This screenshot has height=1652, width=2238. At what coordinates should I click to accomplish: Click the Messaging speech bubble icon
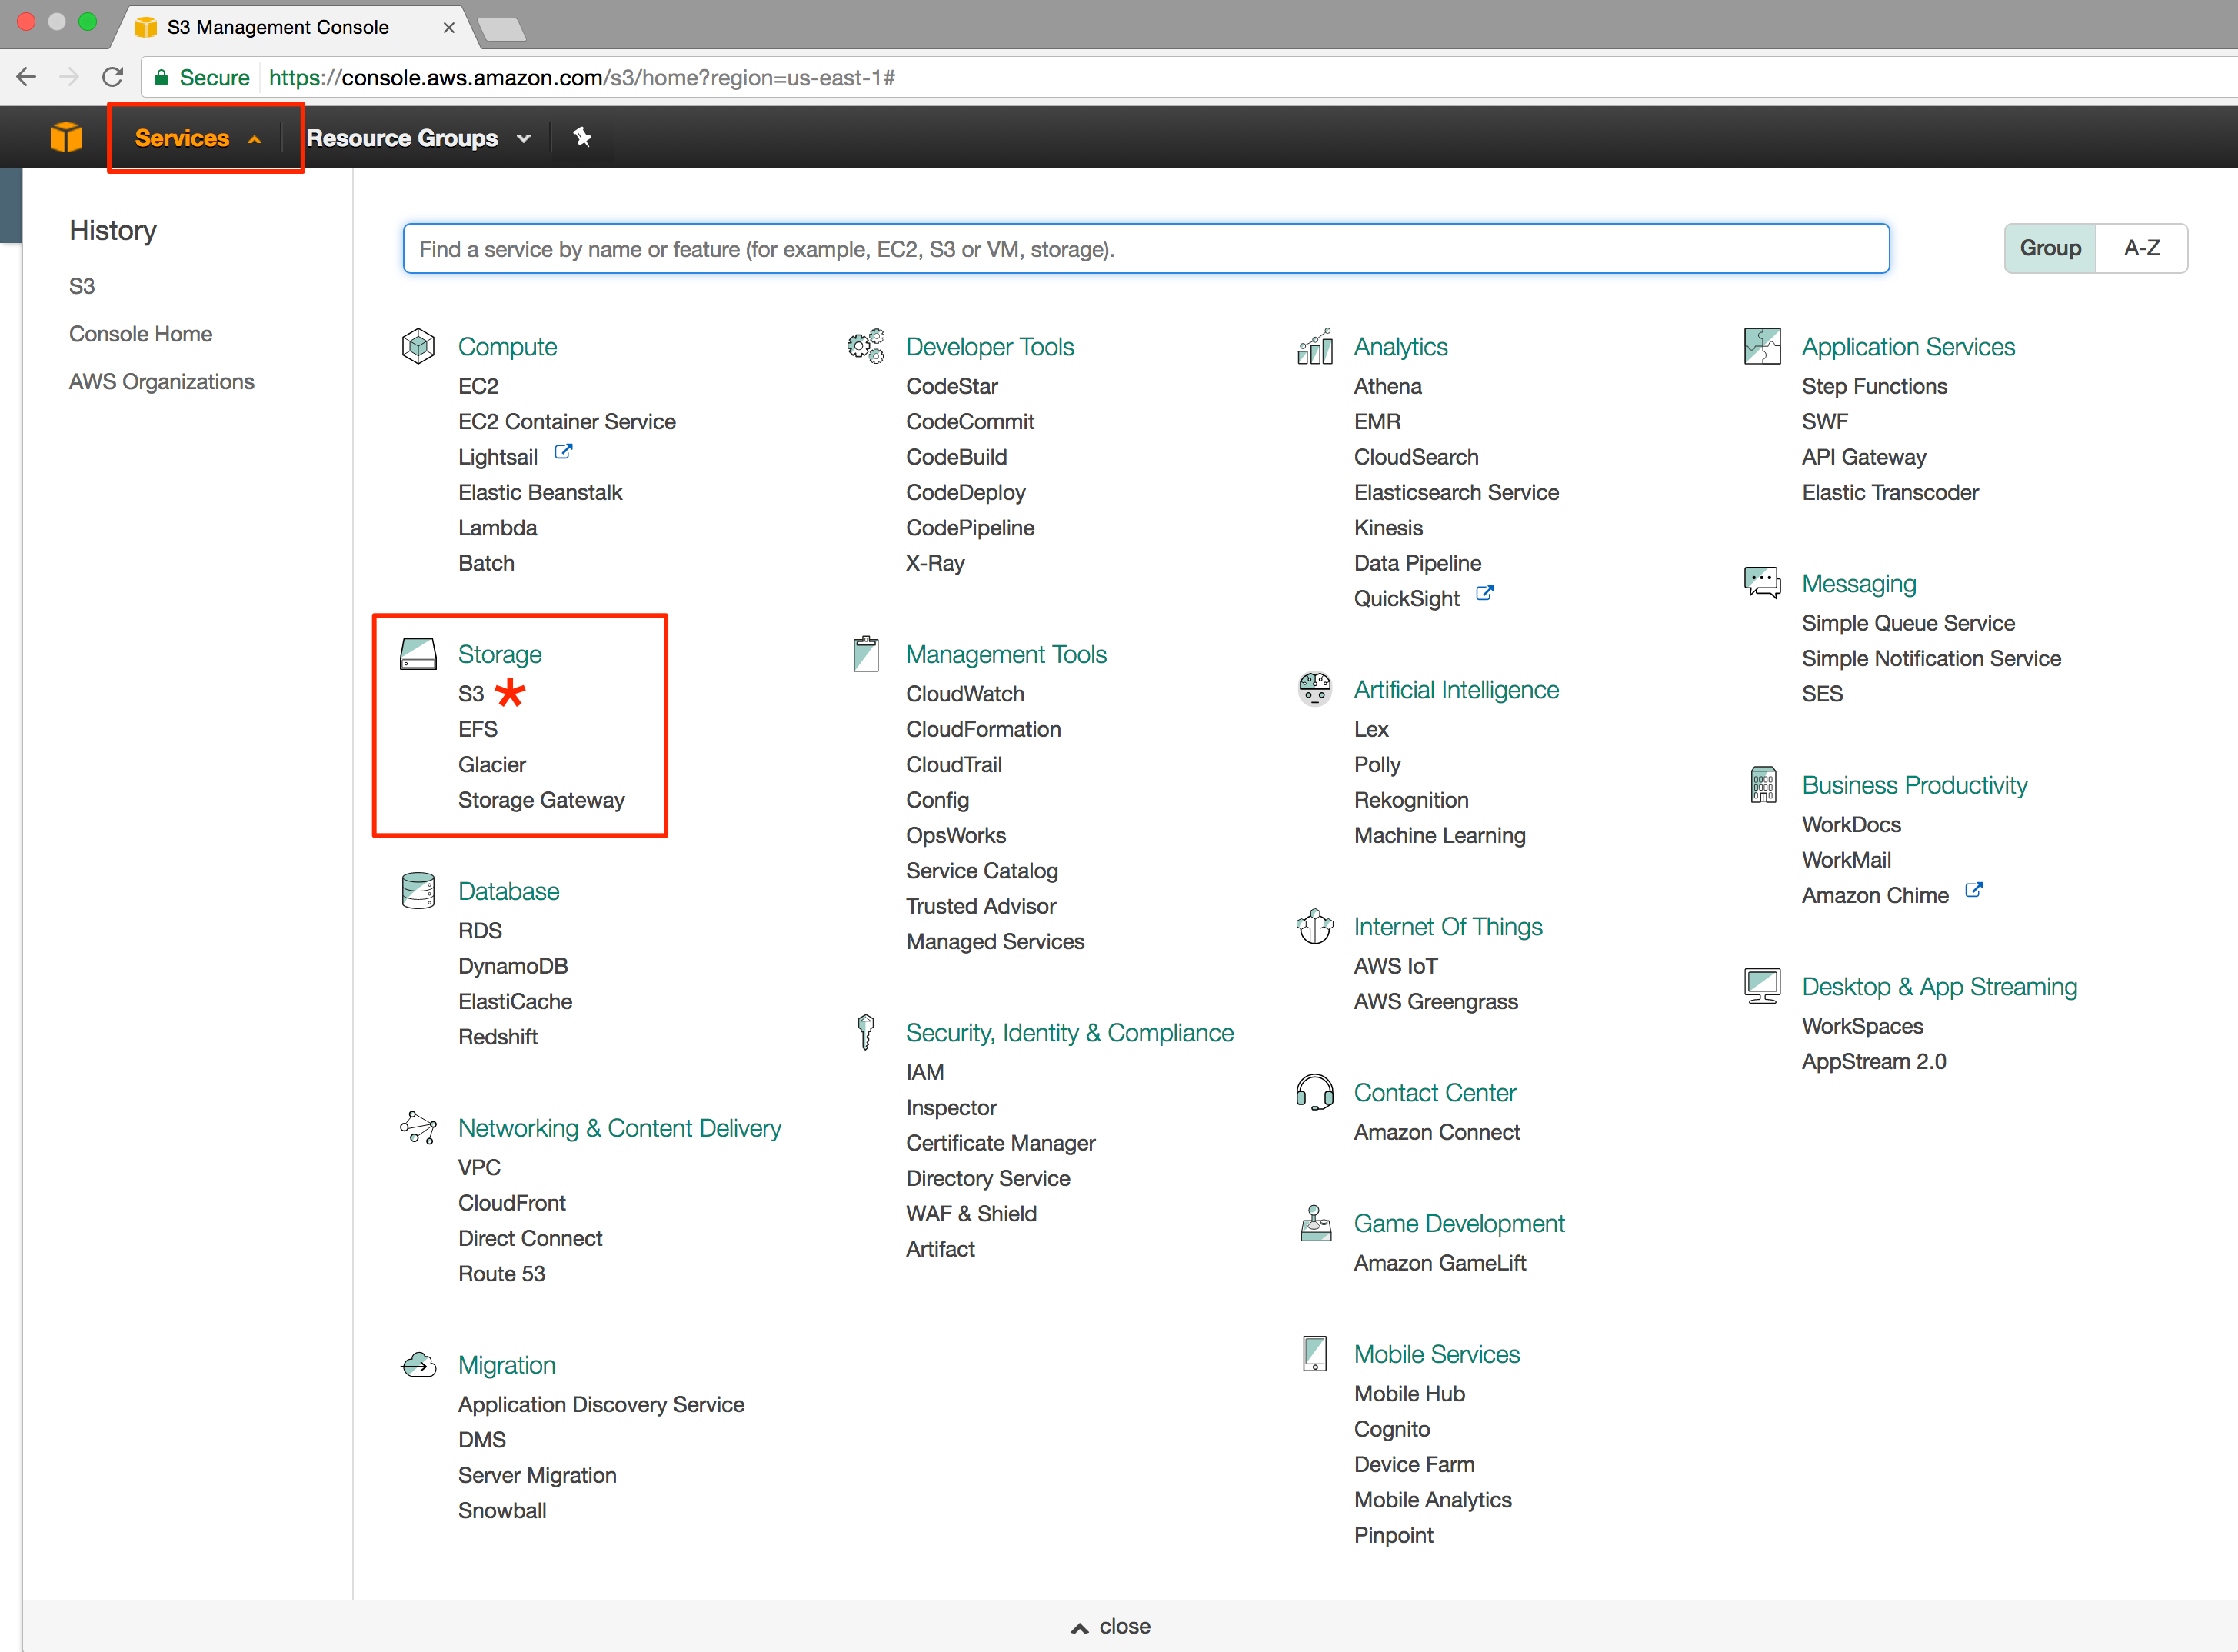(1761, 581)
